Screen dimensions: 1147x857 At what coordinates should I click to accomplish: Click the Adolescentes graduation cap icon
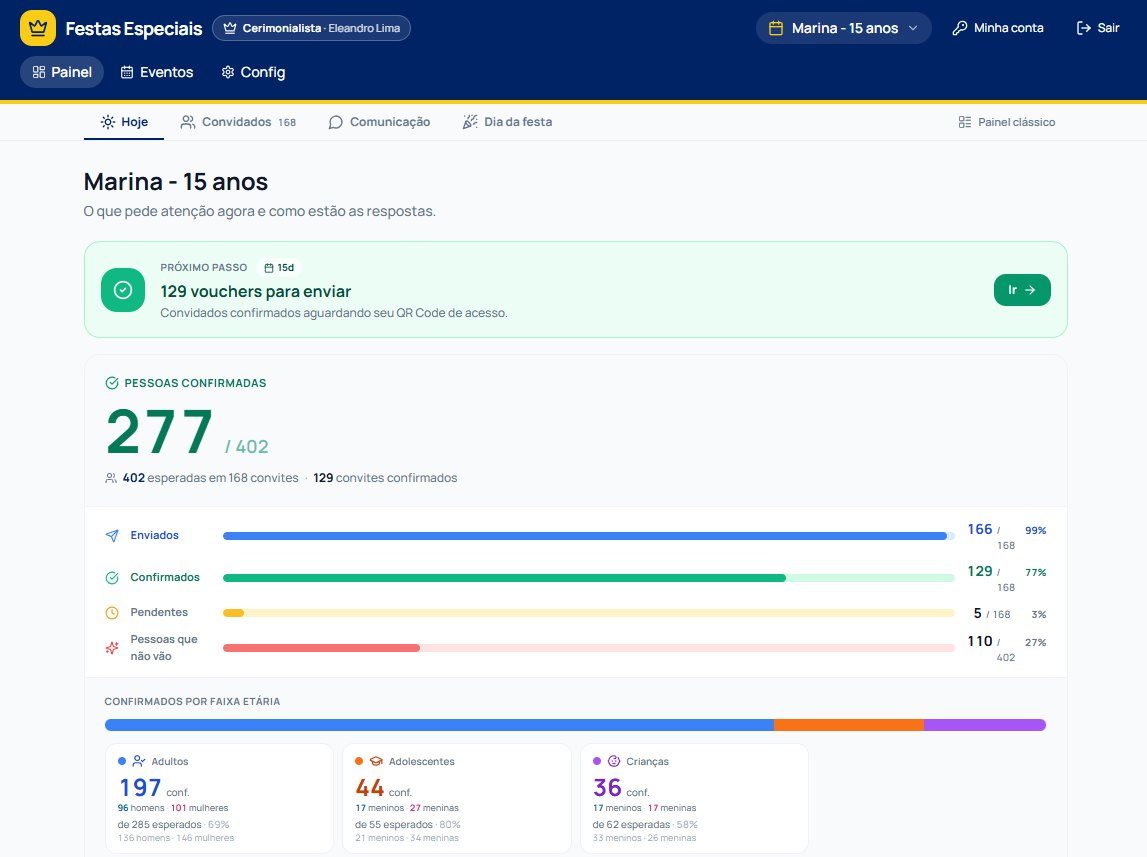(376, 761)
